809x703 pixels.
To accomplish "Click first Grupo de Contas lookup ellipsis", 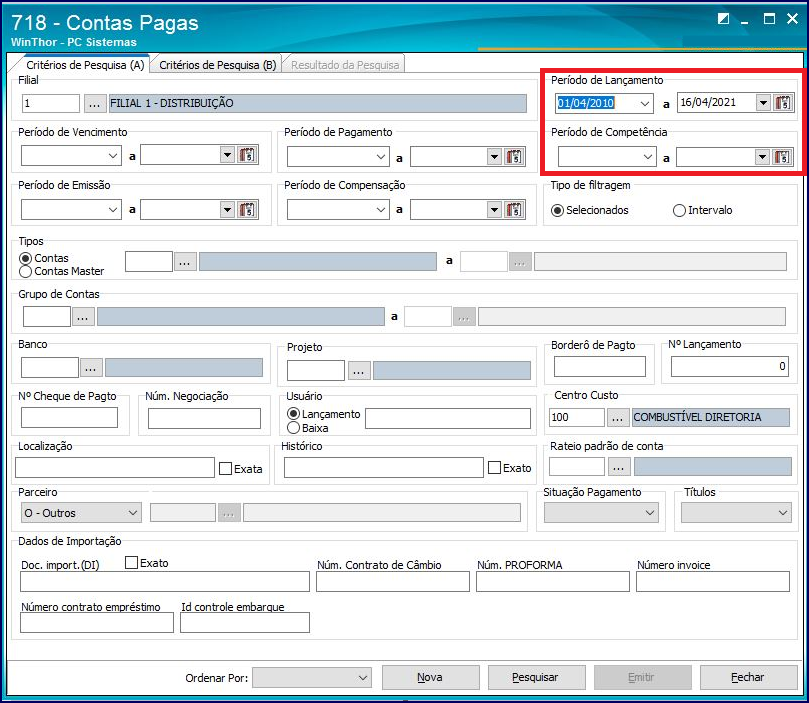I will 83,317.
